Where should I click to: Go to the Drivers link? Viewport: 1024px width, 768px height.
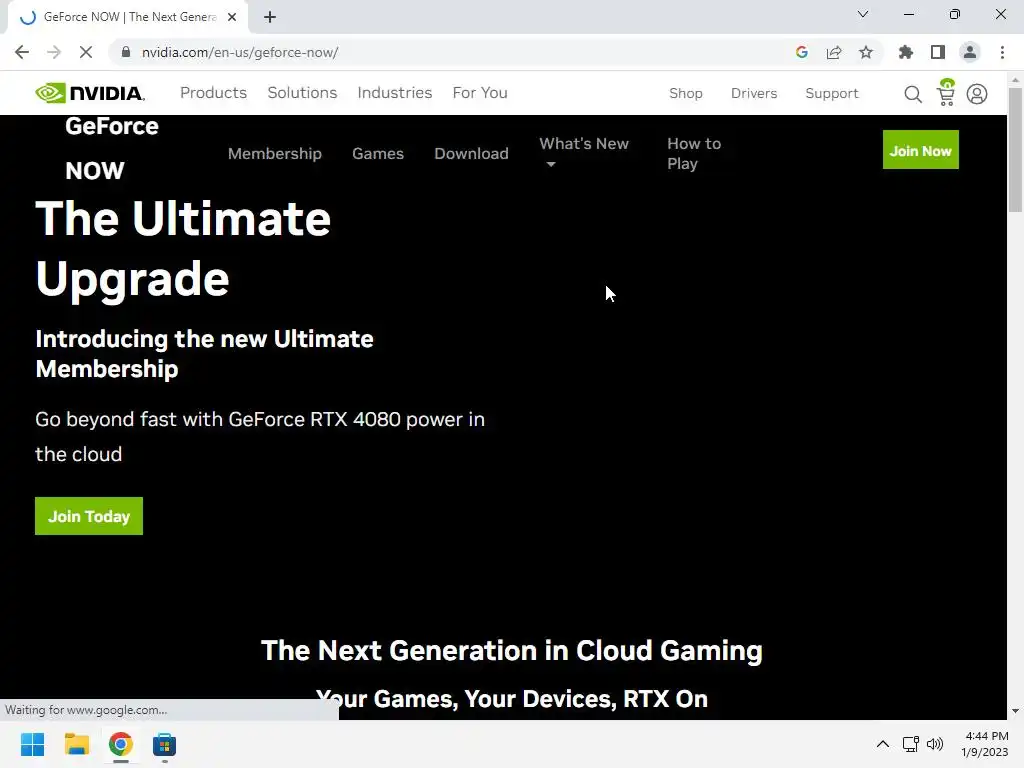click(754, 93)
